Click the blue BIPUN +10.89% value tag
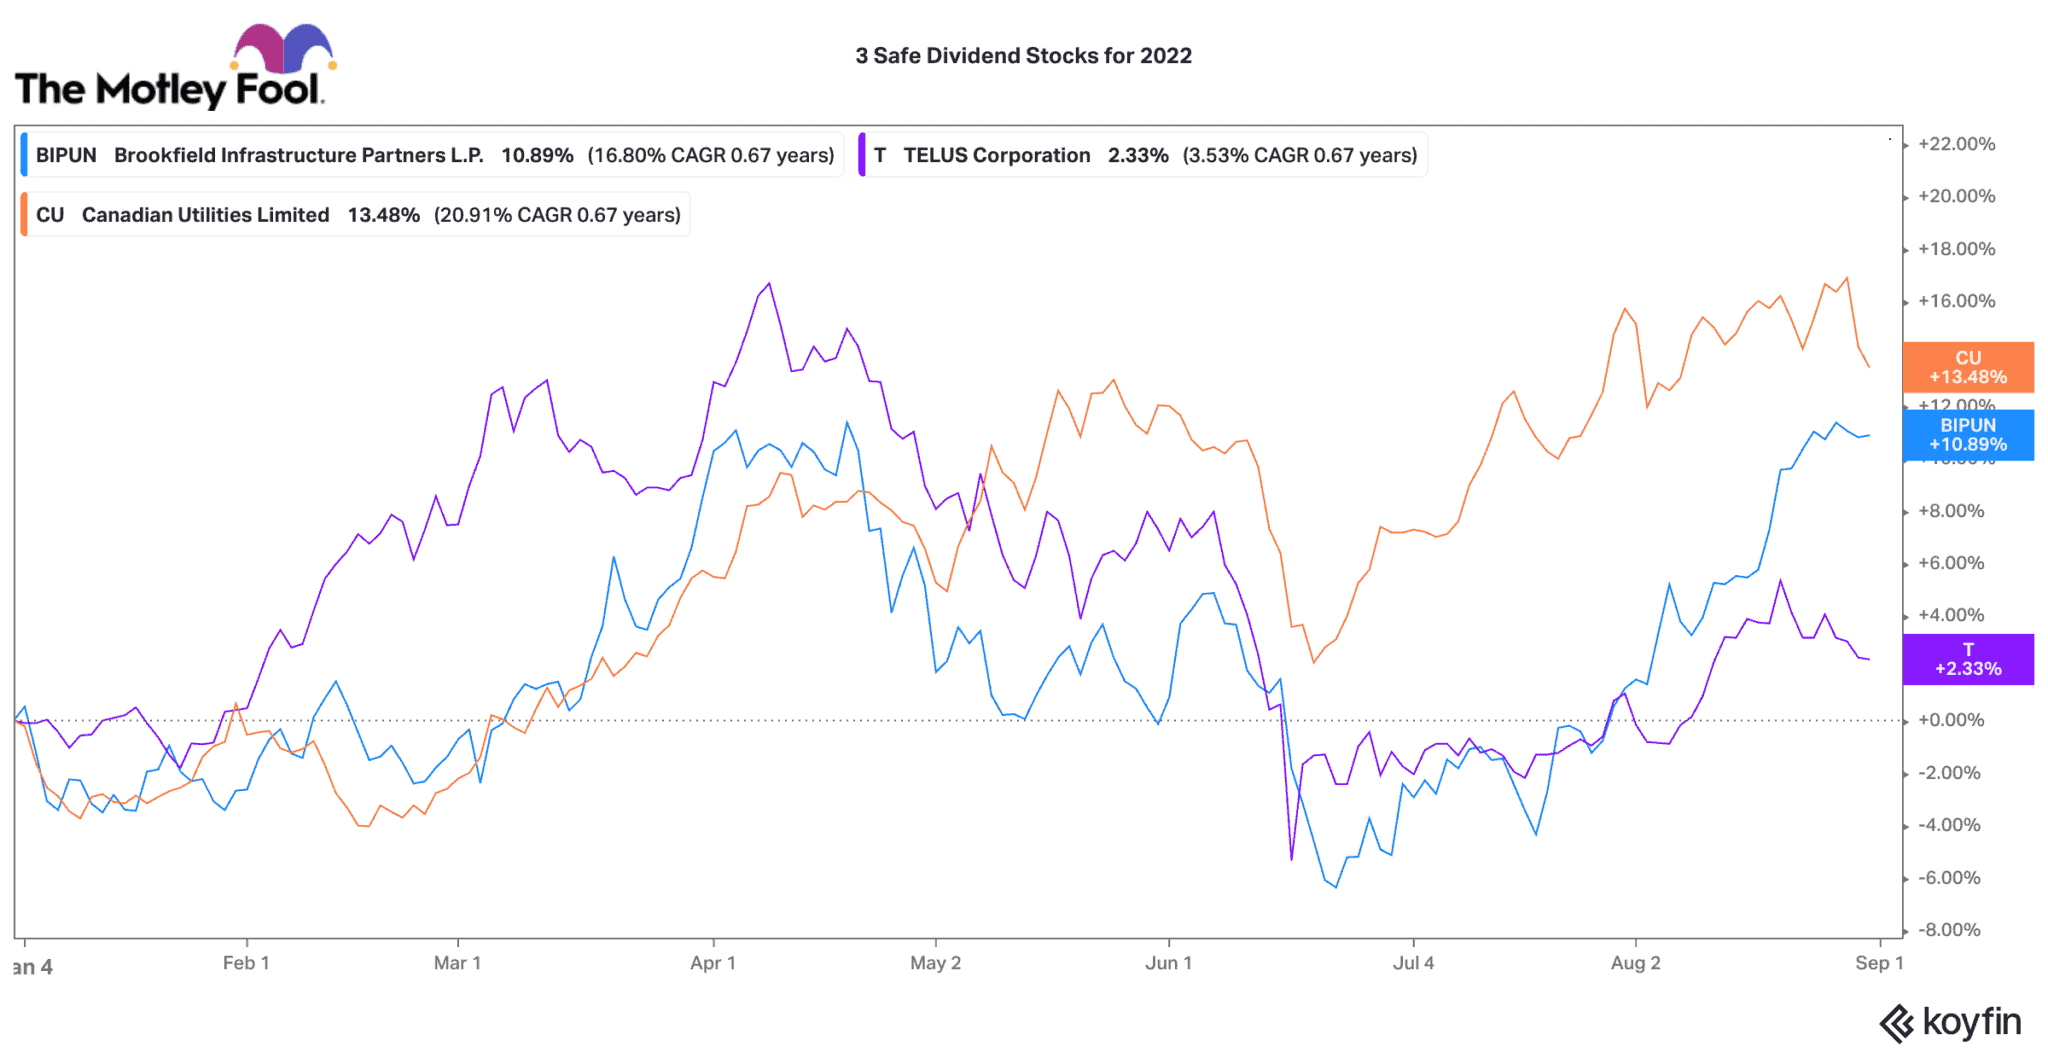Image resolution: width=2048 pixels, height=1058 pixels. point(1968,435)
